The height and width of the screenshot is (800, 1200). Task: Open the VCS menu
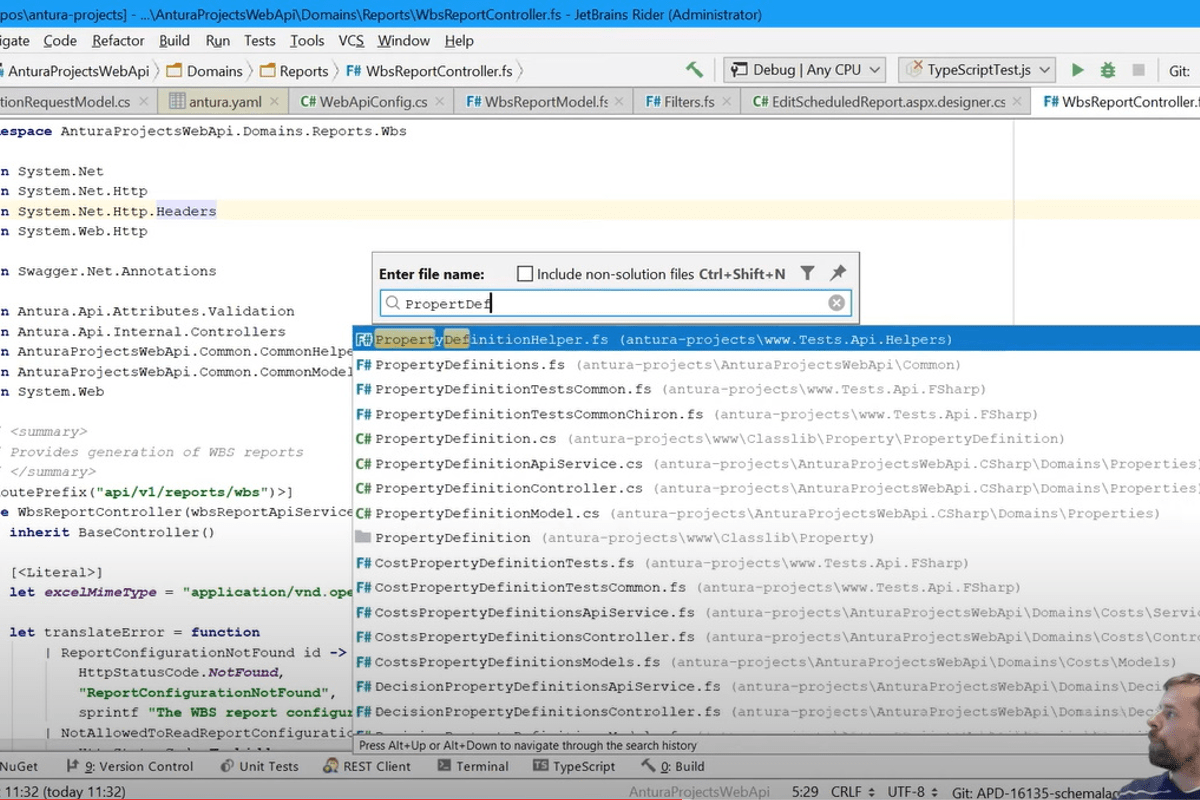[x=351, y=41]
